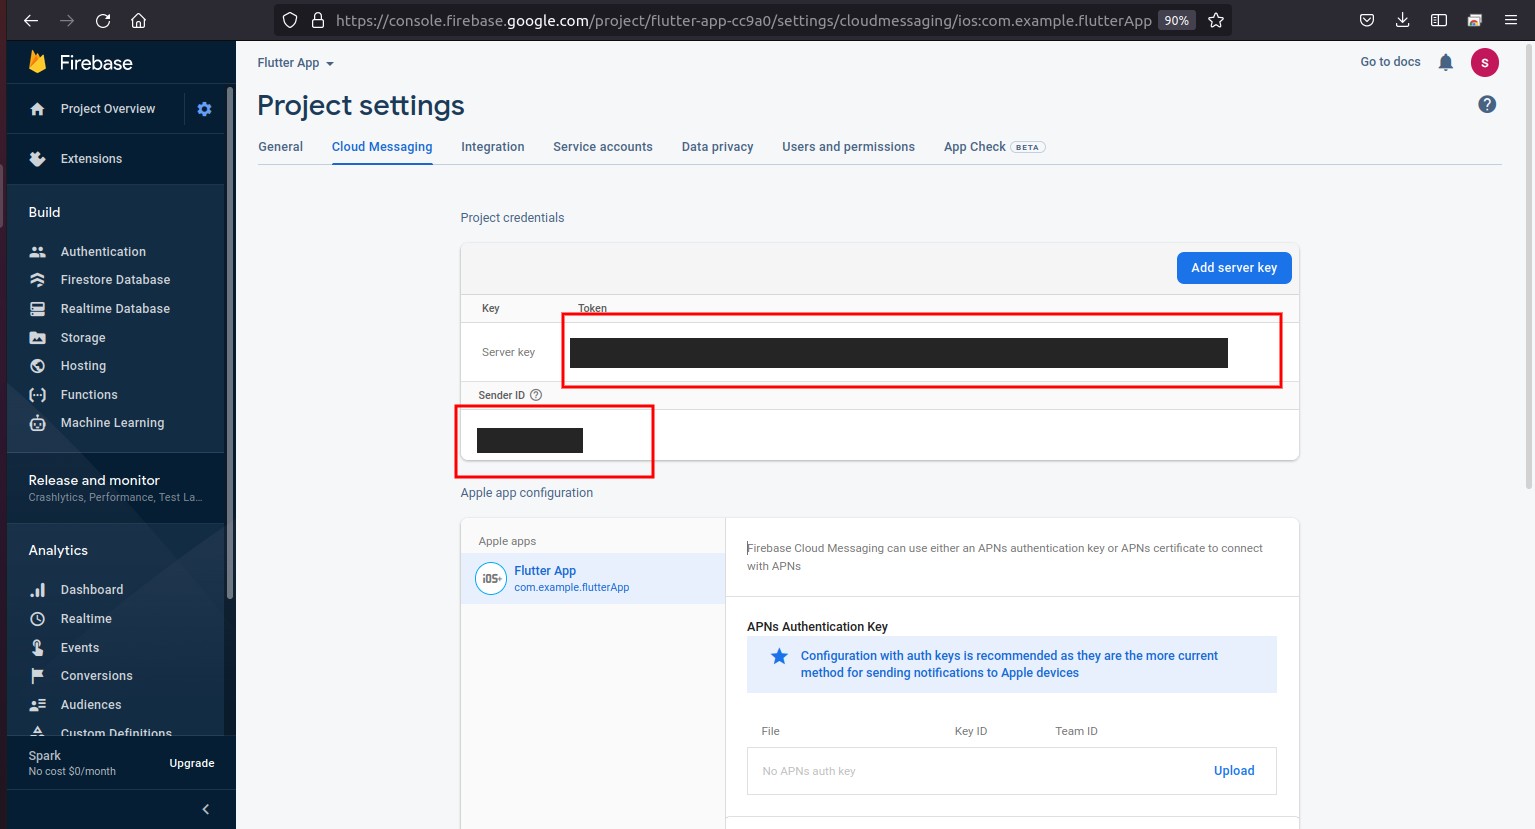The height and width of the screenshot is (829, 1535).
Task: Click the Authentication people icon
Action: (x=37, y=252)
